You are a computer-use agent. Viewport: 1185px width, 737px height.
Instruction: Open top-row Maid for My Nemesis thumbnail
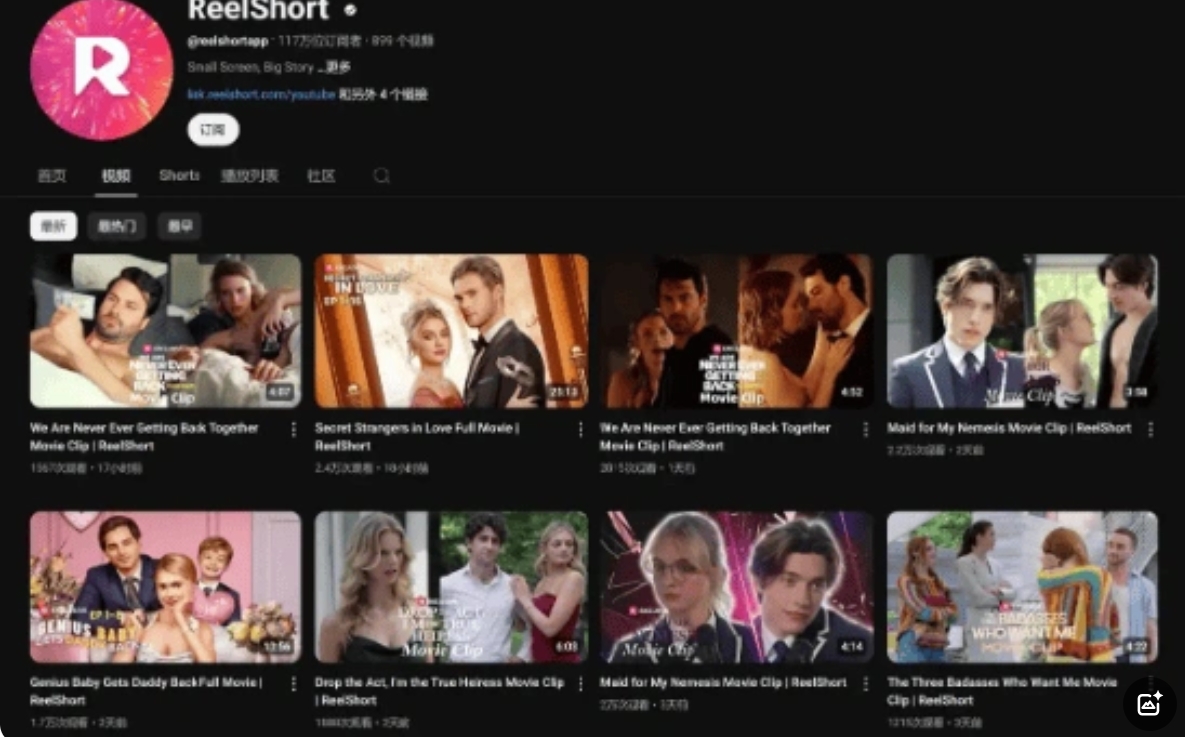1022,330
